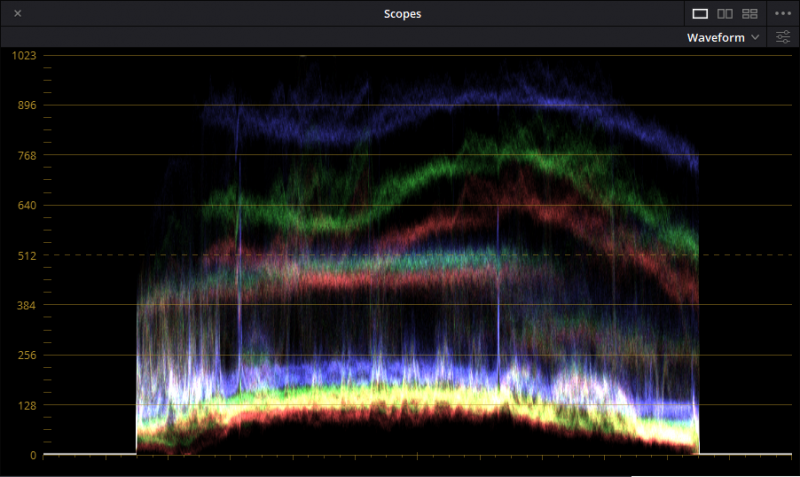Click the 768 scale label
This screenshot has width=800, height=477.
point(27,156)
